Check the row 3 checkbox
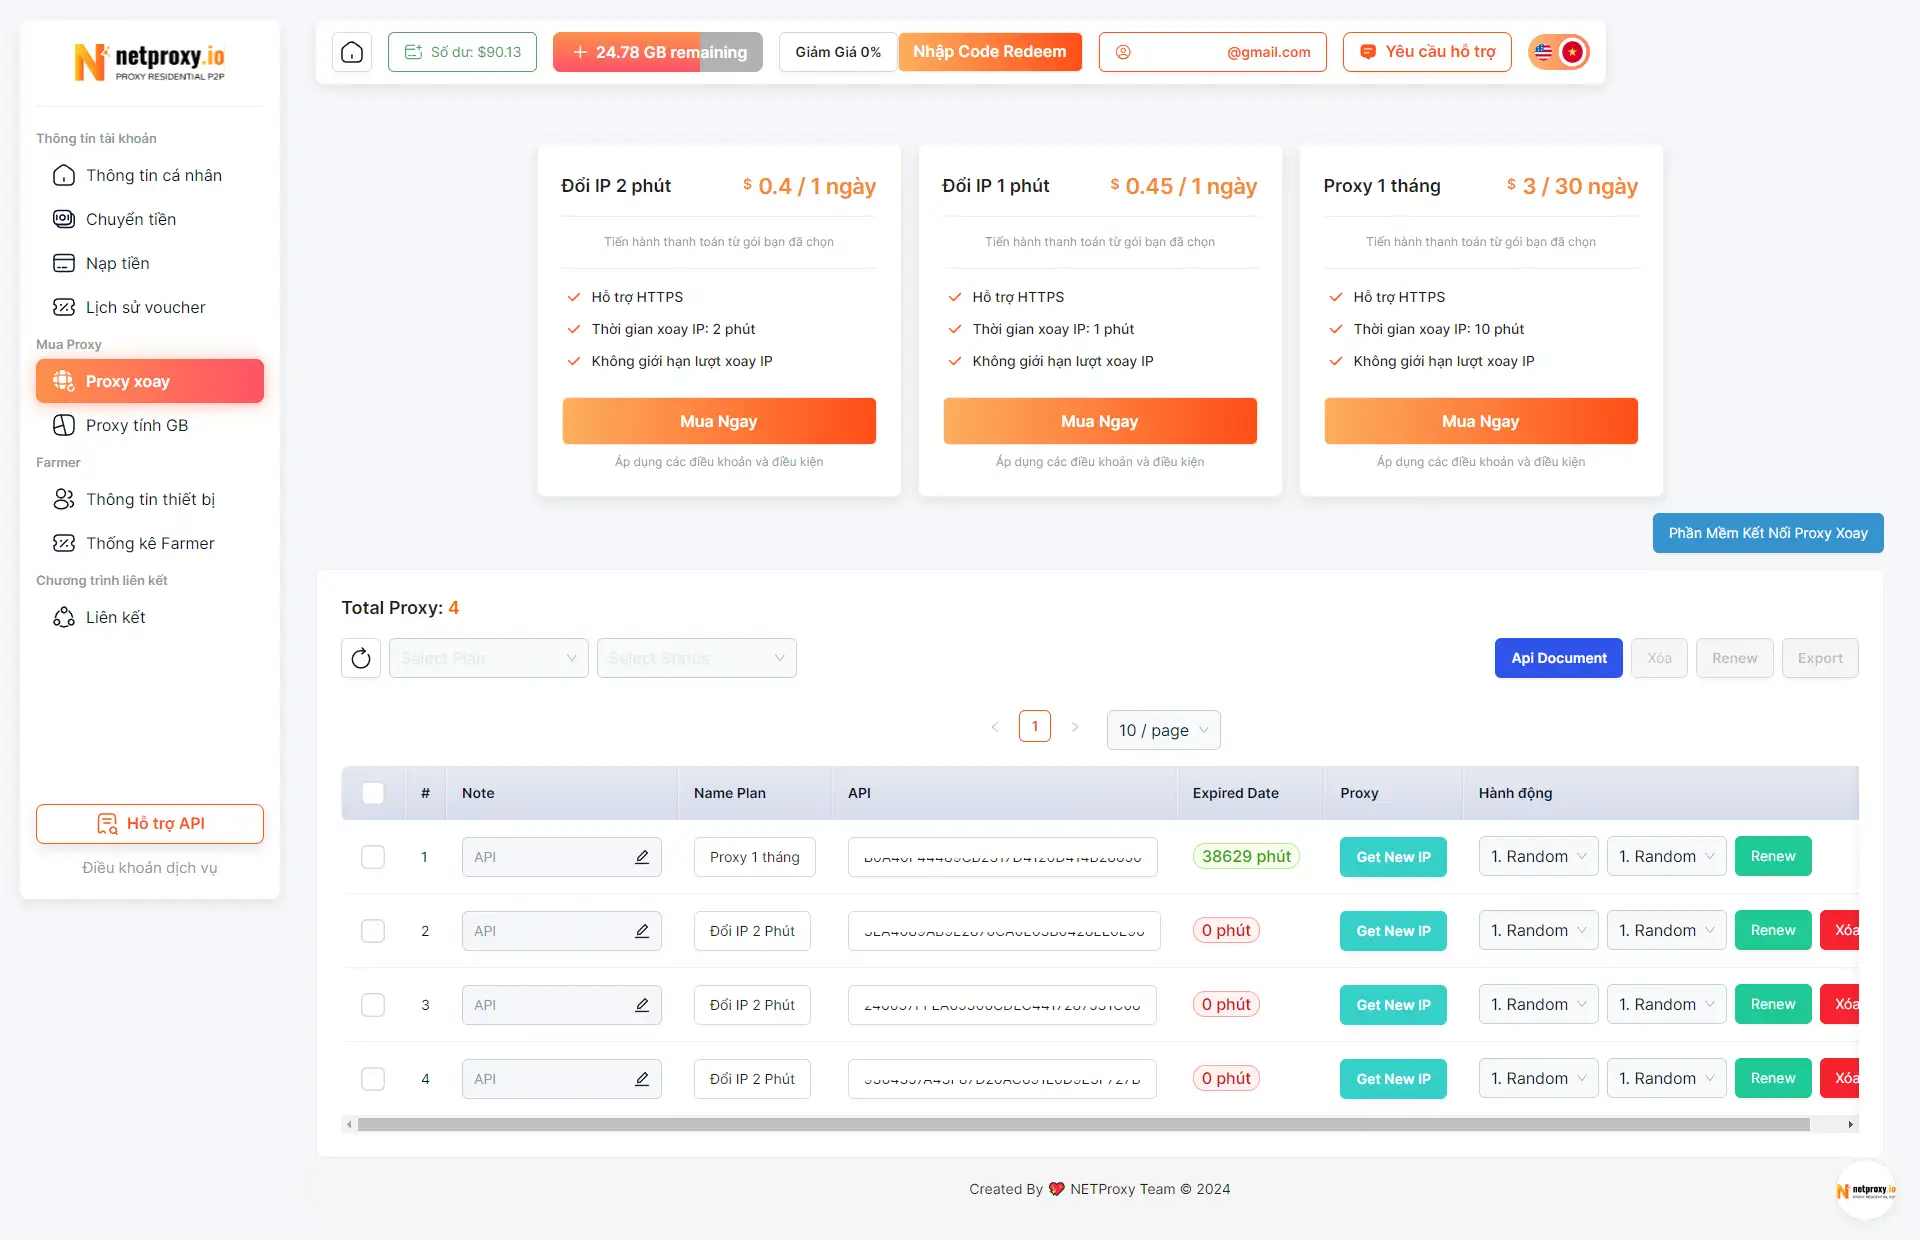 [373, 1005]
